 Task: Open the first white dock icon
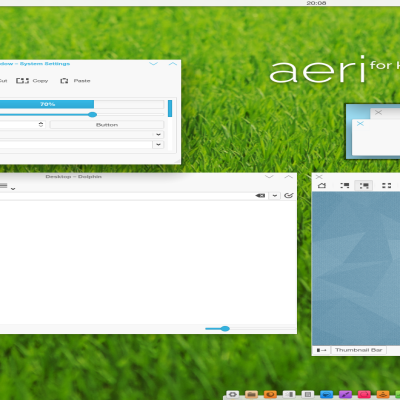233,394
